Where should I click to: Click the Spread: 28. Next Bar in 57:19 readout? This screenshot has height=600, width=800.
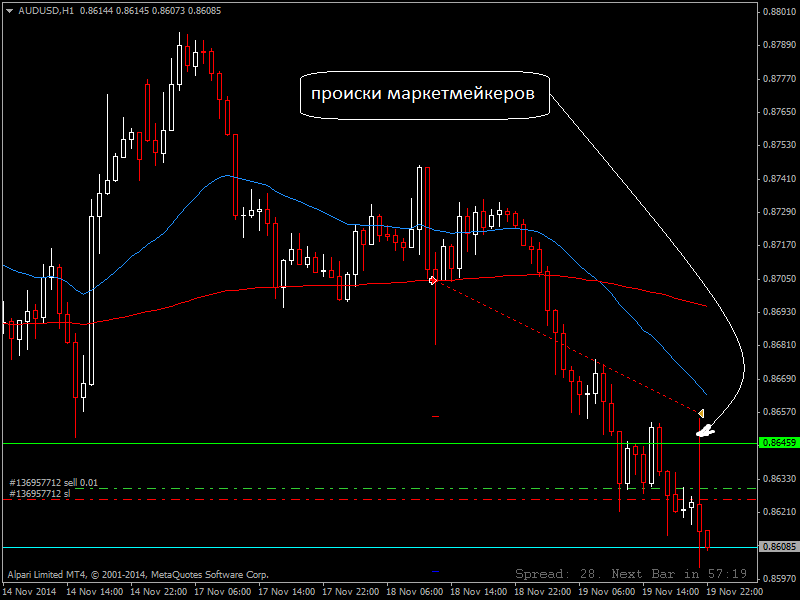(631, 574)
